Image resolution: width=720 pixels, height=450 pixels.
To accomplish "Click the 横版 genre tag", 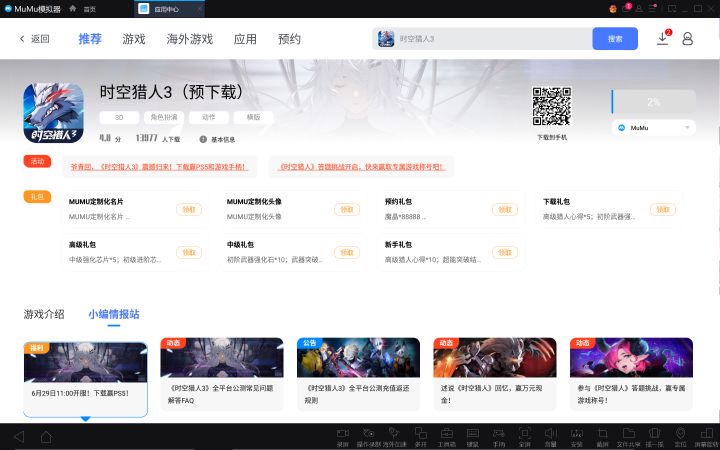I will (x=253, y=118).
